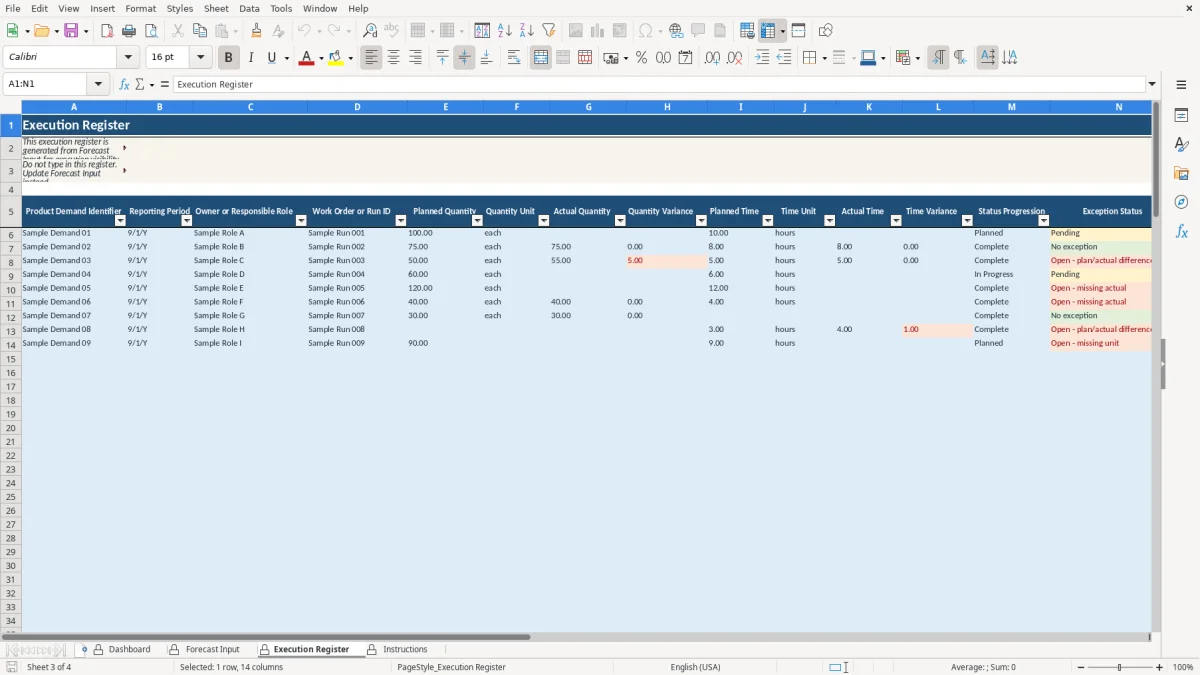Toggle Wrap Text
Viewport: 1200px width, 675px height.
(x=514, y=58)
